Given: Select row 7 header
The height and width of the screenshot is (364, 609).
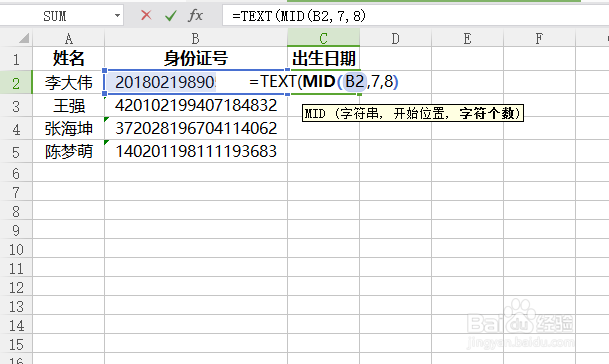Looking at the screenshot, I should pos(16,192).
